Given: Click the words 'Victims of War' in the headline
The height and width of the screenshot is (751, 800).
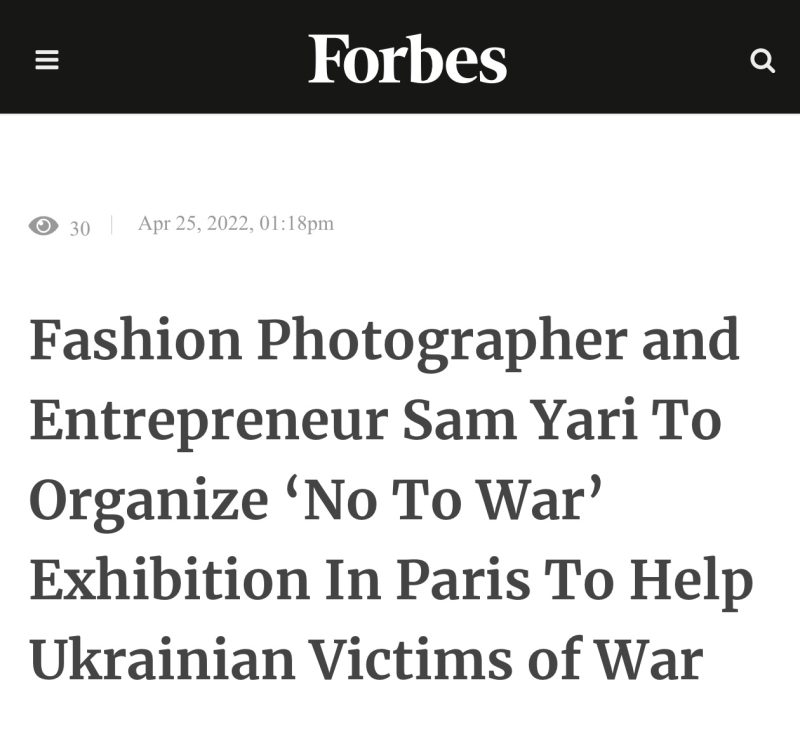Looking at the screenshot, I should 505,660.
